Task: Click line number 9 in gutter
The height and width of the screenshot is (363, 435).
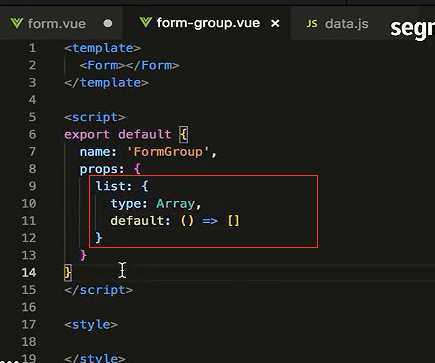Action: point(32,186)
